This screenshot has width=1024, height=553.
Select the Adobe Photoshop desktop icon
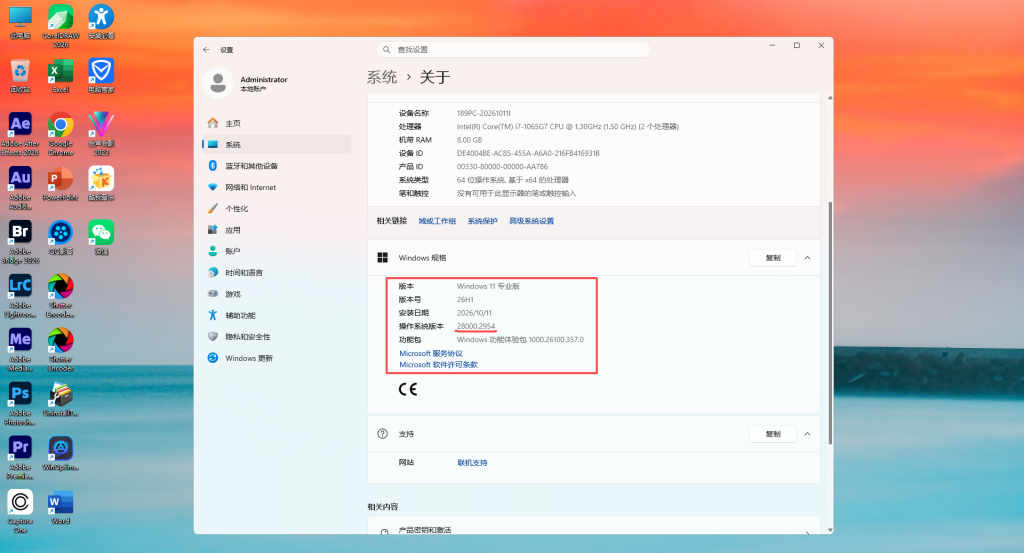20,404
